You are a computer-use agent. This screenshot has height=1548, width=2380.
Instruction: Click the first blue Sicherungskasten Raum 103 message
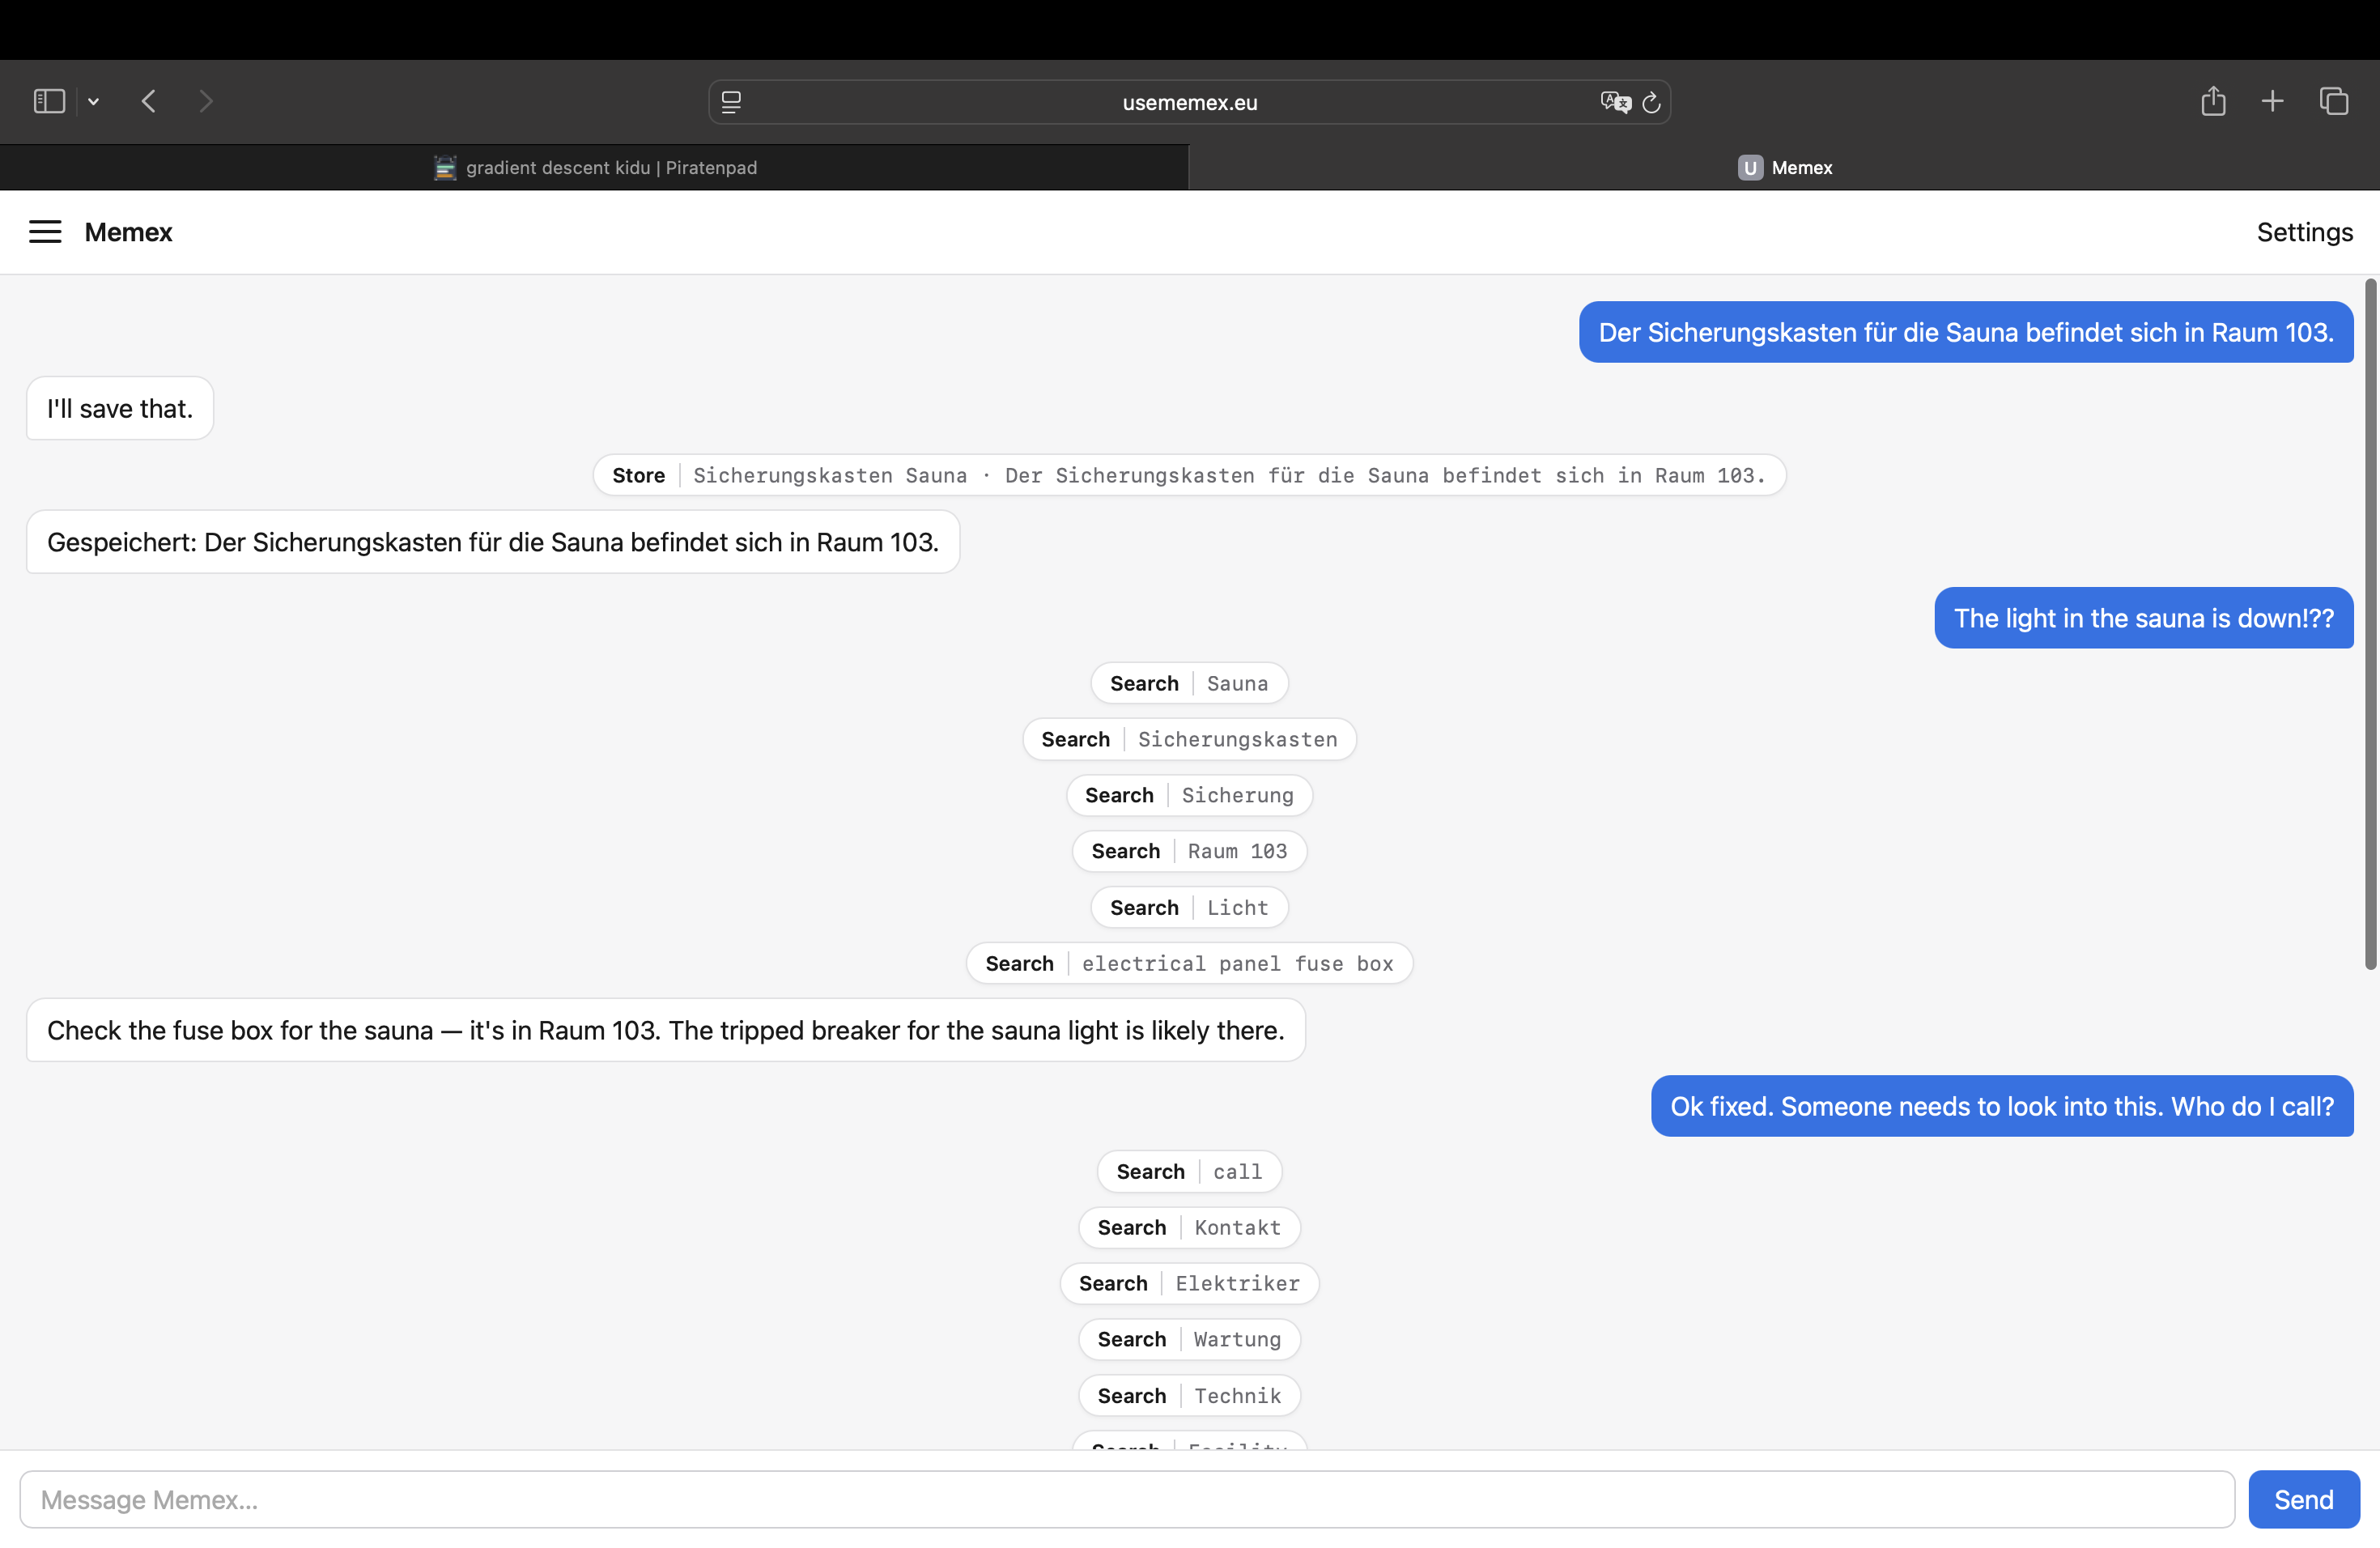[1966, 332]
